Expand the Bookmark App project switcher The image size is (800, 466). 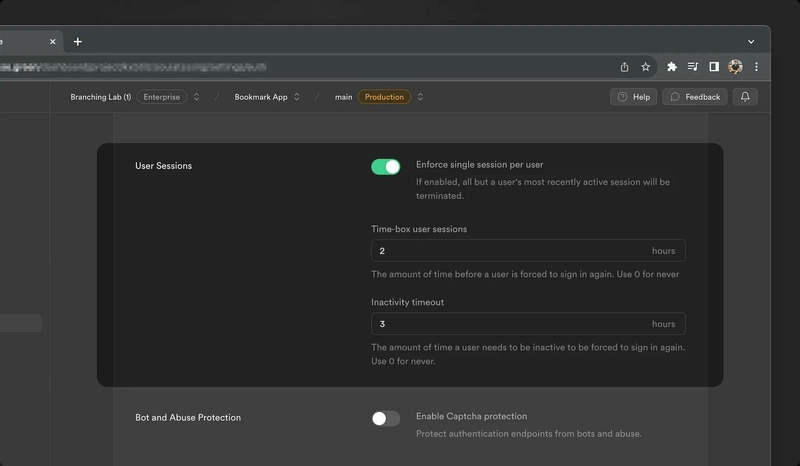pyautogui.click(x=296, y=97)
